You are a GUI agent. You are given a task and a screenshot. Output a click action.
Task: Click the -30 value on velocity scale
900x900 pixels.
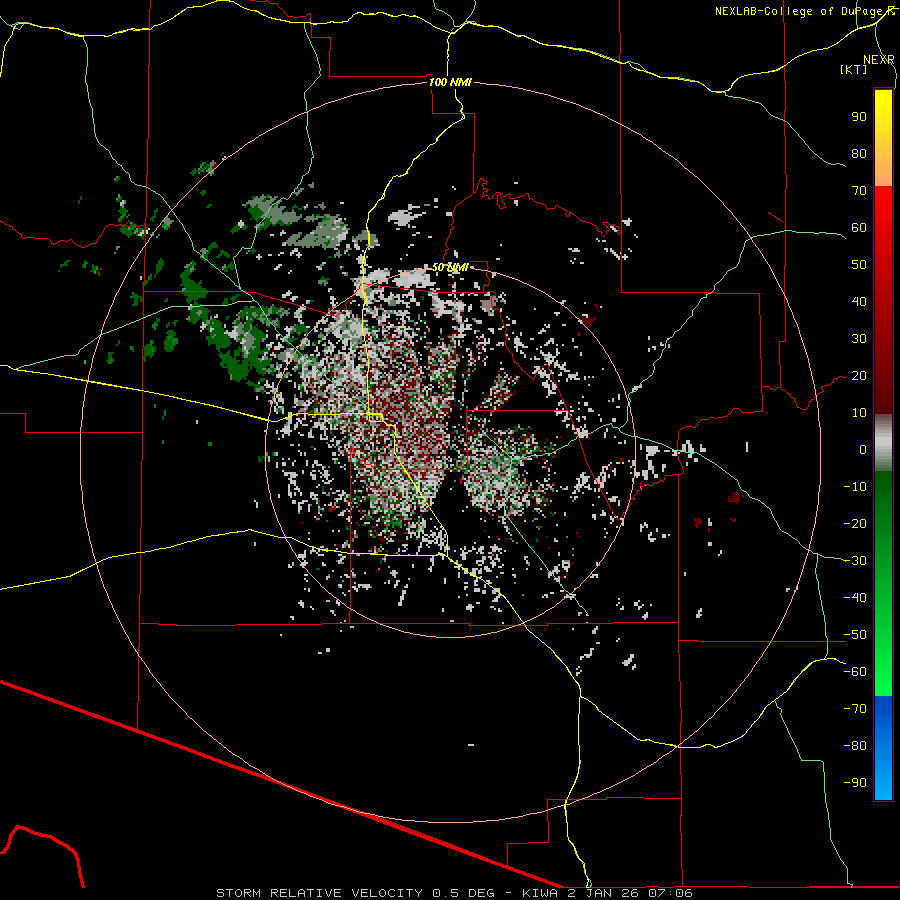[x=855, y=561]
